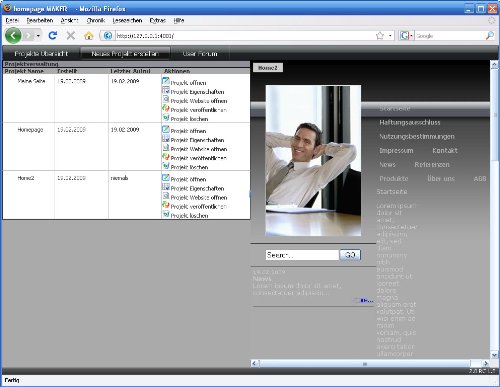Click Impressum link in preview
Screen dimensions: 500x387
click(x=396, y=151)
